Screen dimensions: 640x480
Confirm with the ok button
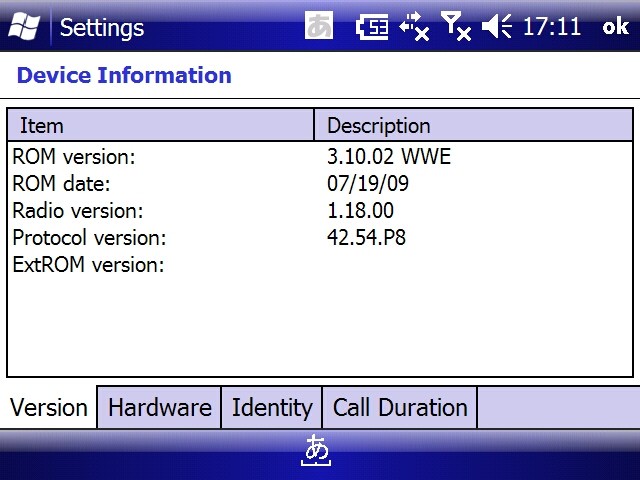[616, 27]
